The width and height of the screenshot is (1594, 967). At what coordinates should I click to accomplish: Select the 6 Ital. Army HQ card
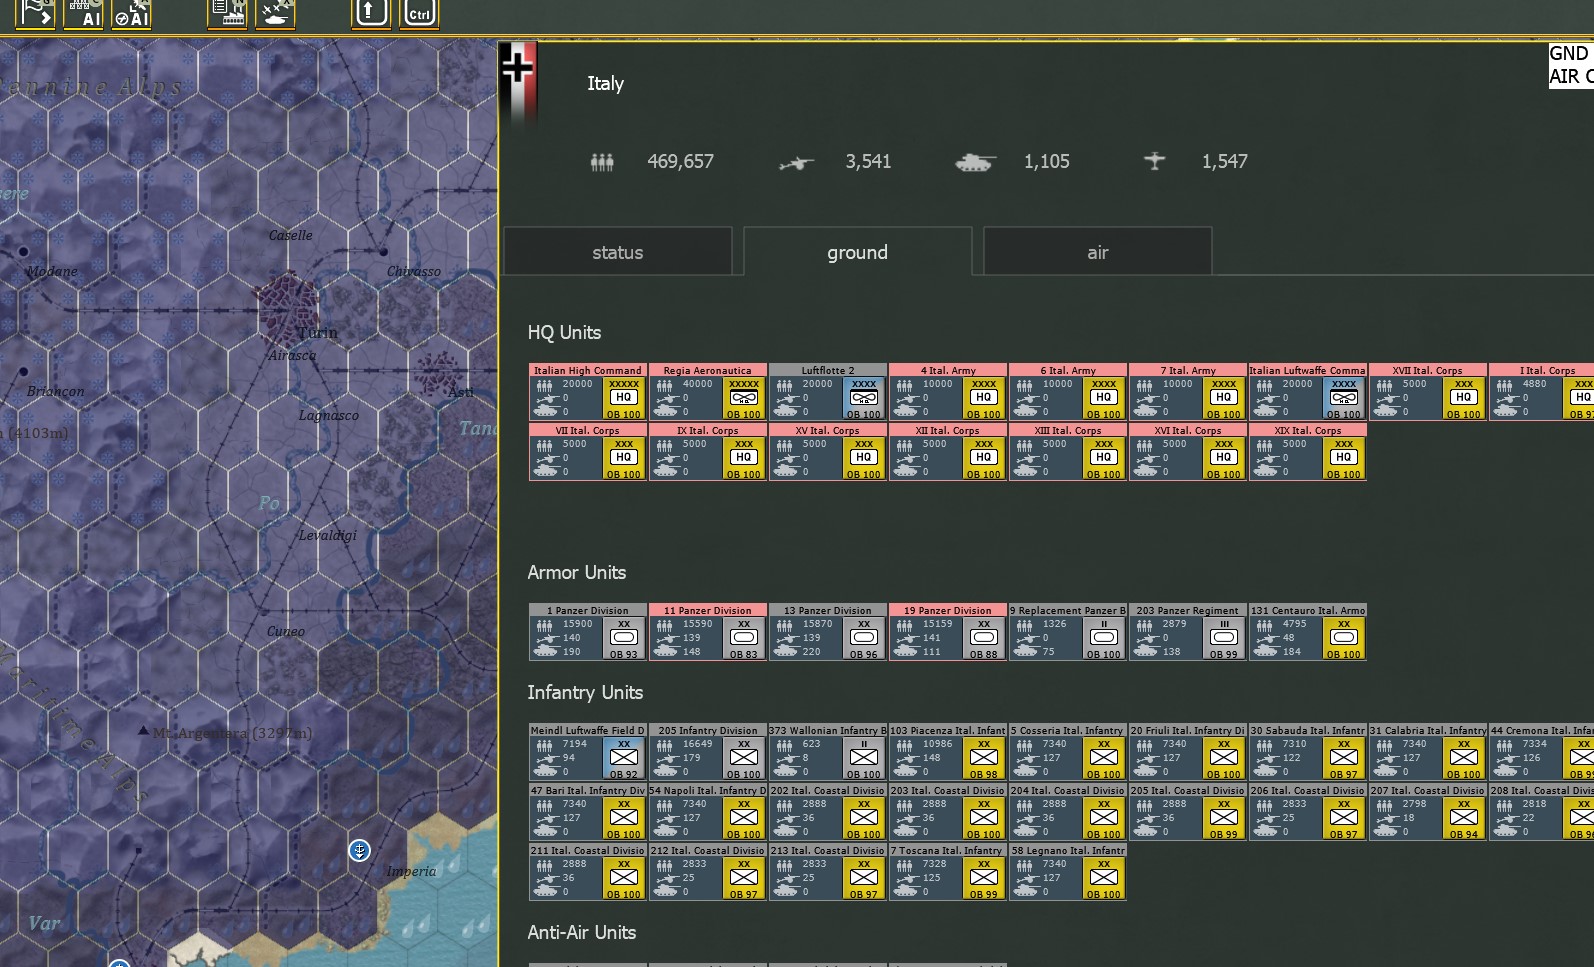click(x=1068, y=392)
